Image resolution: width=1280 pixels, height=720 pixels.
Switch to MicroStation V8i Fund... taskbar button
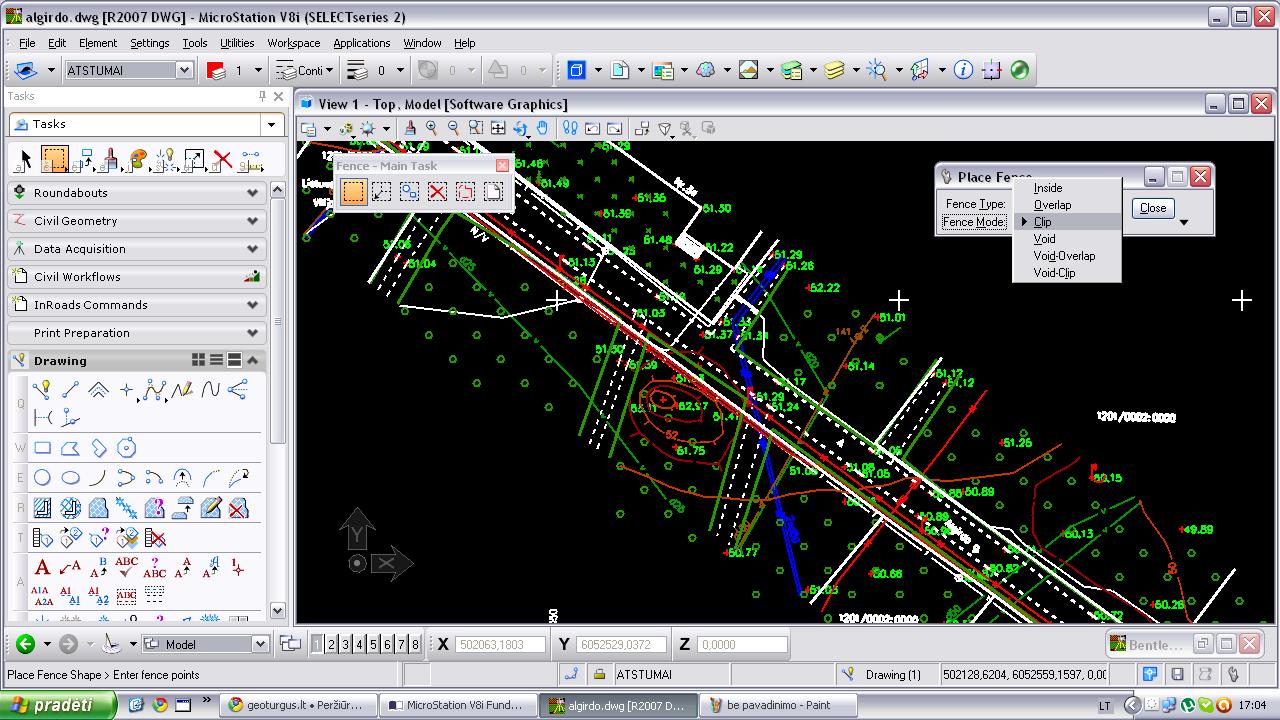pyautogui.click(x=456, y=705)
